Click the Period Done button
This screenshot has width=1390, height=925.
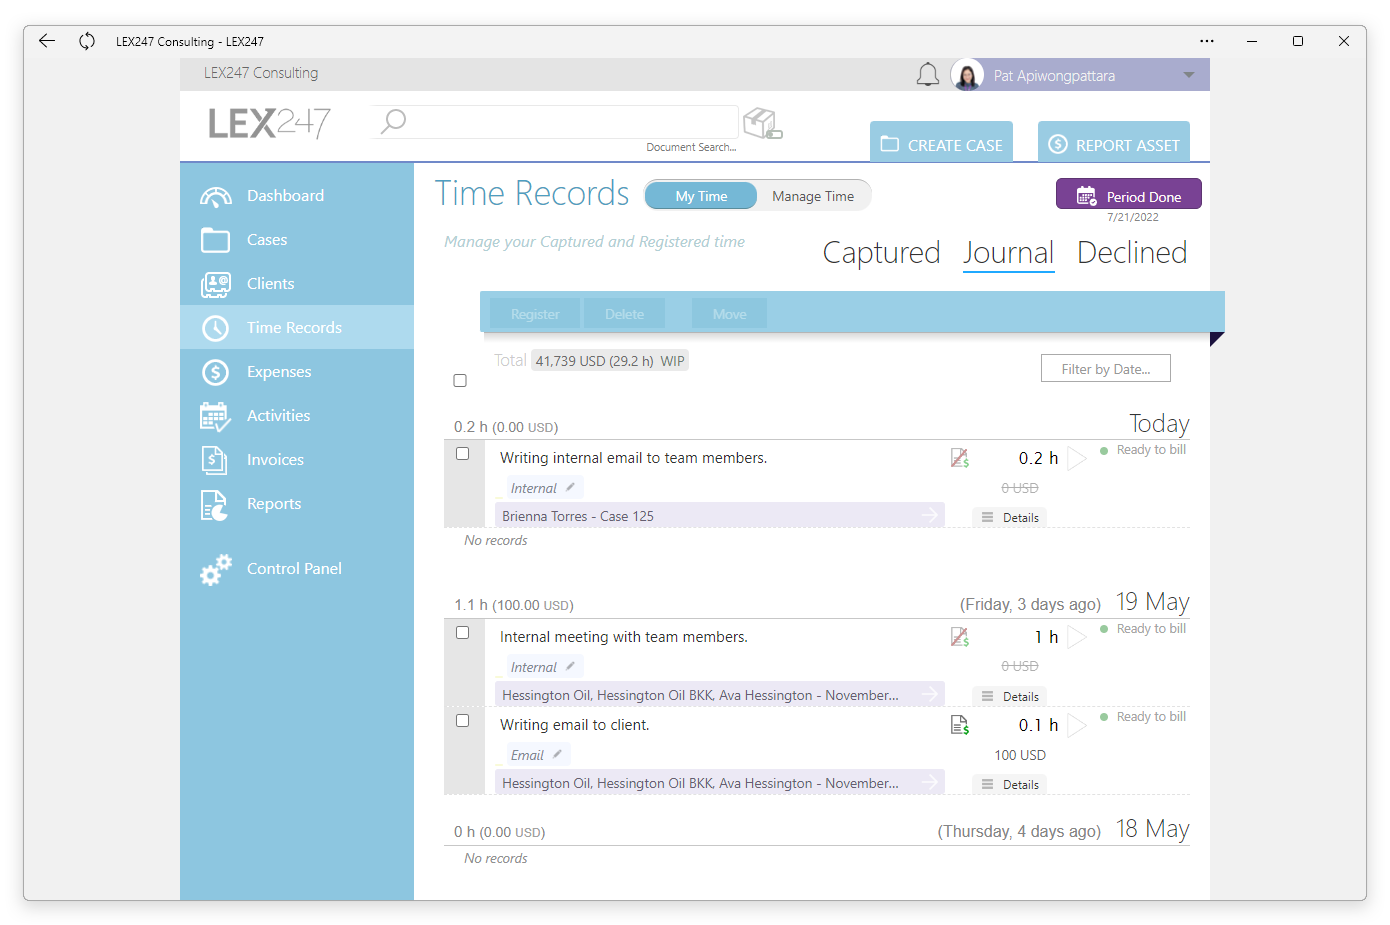1129,194
